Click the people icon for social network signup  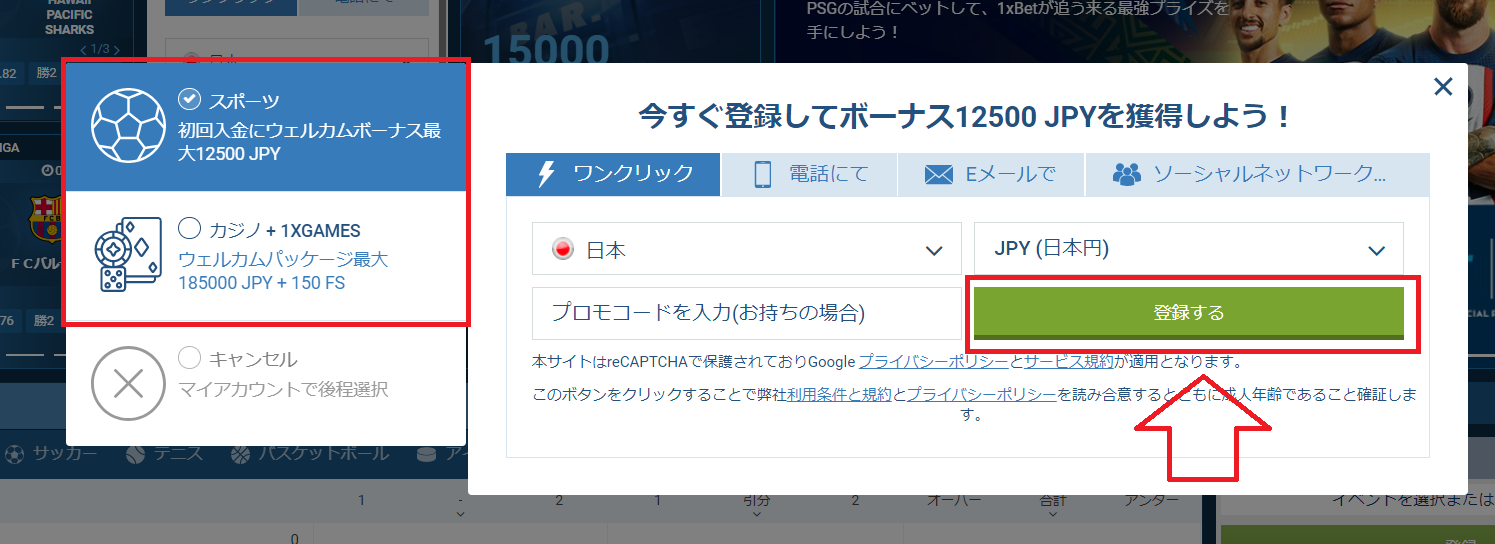1127,174
